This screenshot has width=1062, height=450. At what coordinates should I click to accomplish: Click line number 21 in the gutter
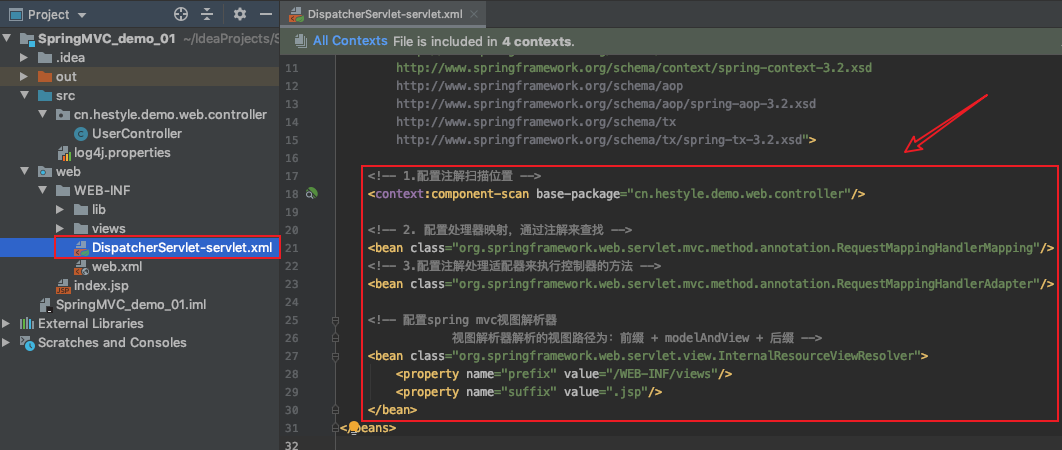click(x=291, y=248)
